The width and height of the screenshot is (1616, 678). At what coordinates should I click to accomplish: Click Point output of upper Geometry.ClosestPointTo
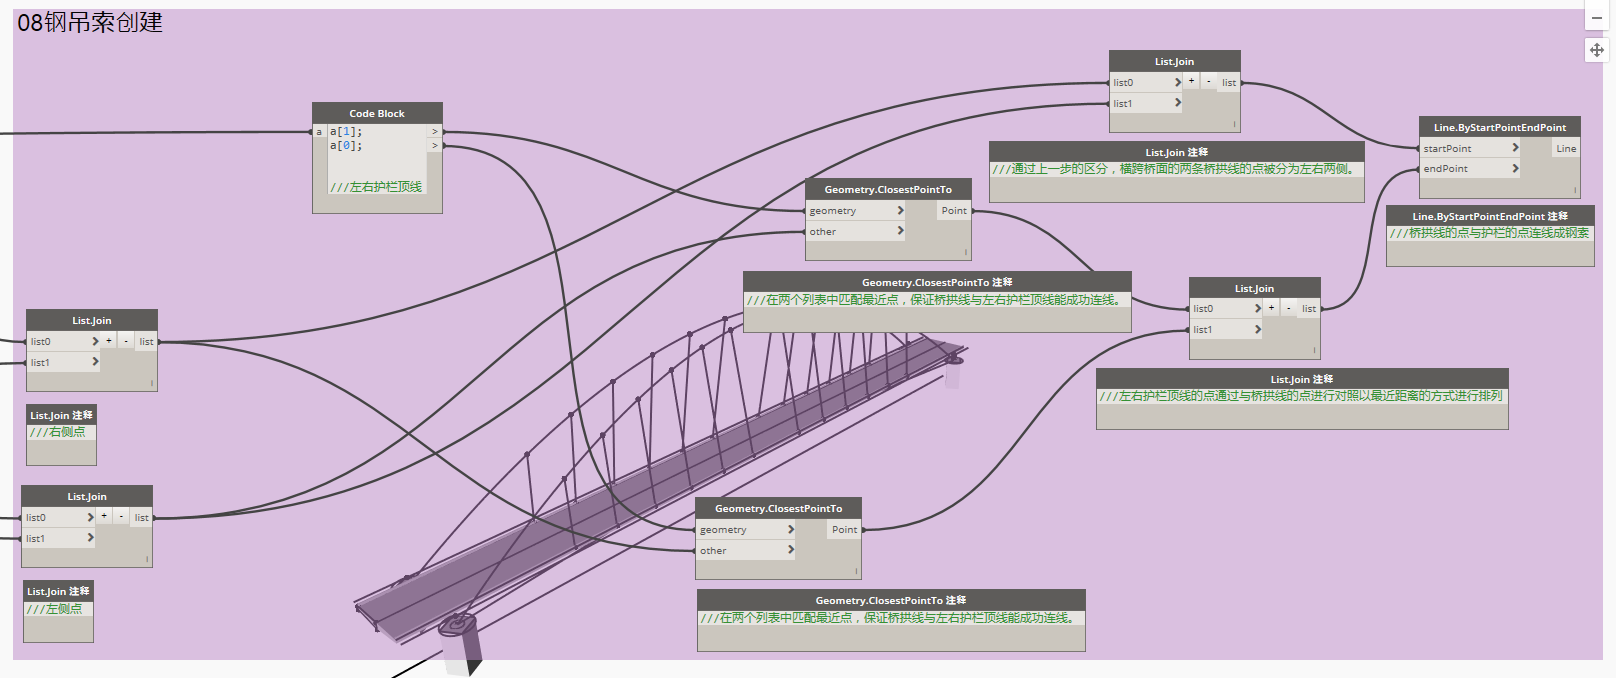[x=954, y=211]
